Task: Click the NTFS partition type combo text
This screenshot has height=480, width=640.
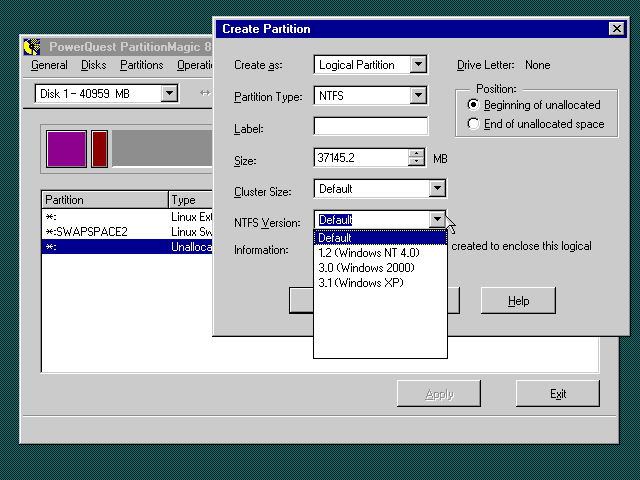Action: [x=331, y=96]
